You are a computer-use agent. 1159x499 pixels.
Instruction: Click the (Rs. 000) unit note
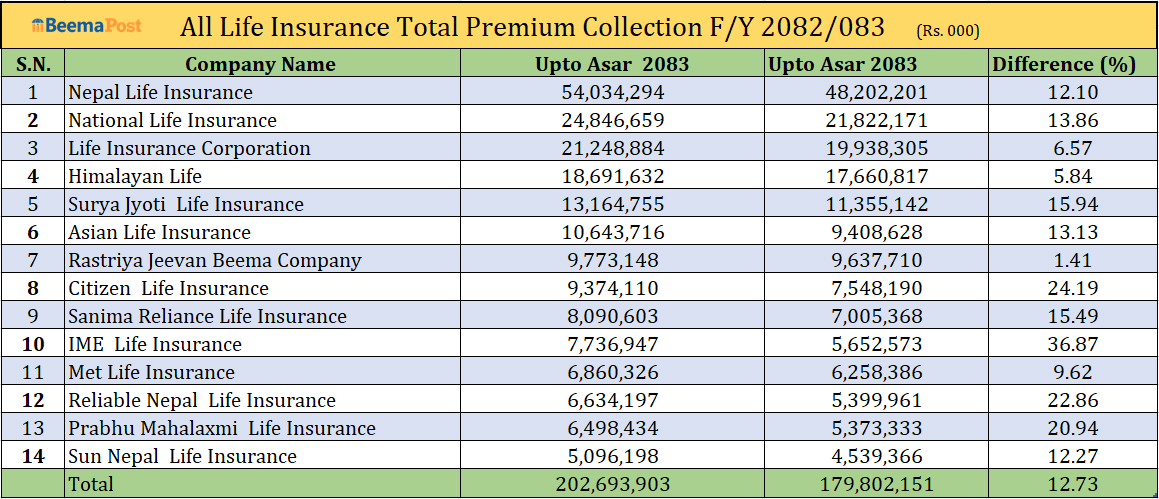948,31
